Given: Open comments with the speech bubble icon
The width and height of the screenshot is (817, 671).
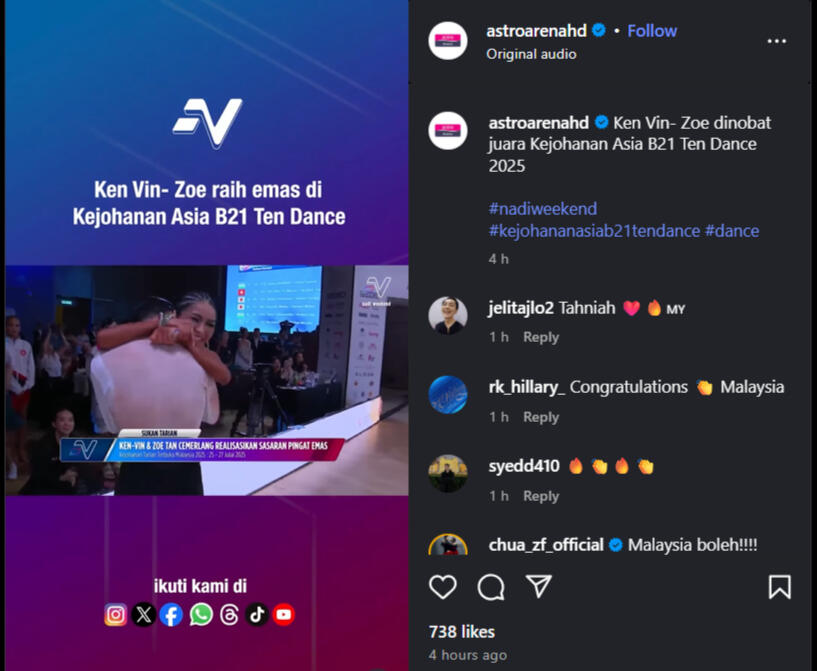Looking at the screenshot, I should click(491, 587).
